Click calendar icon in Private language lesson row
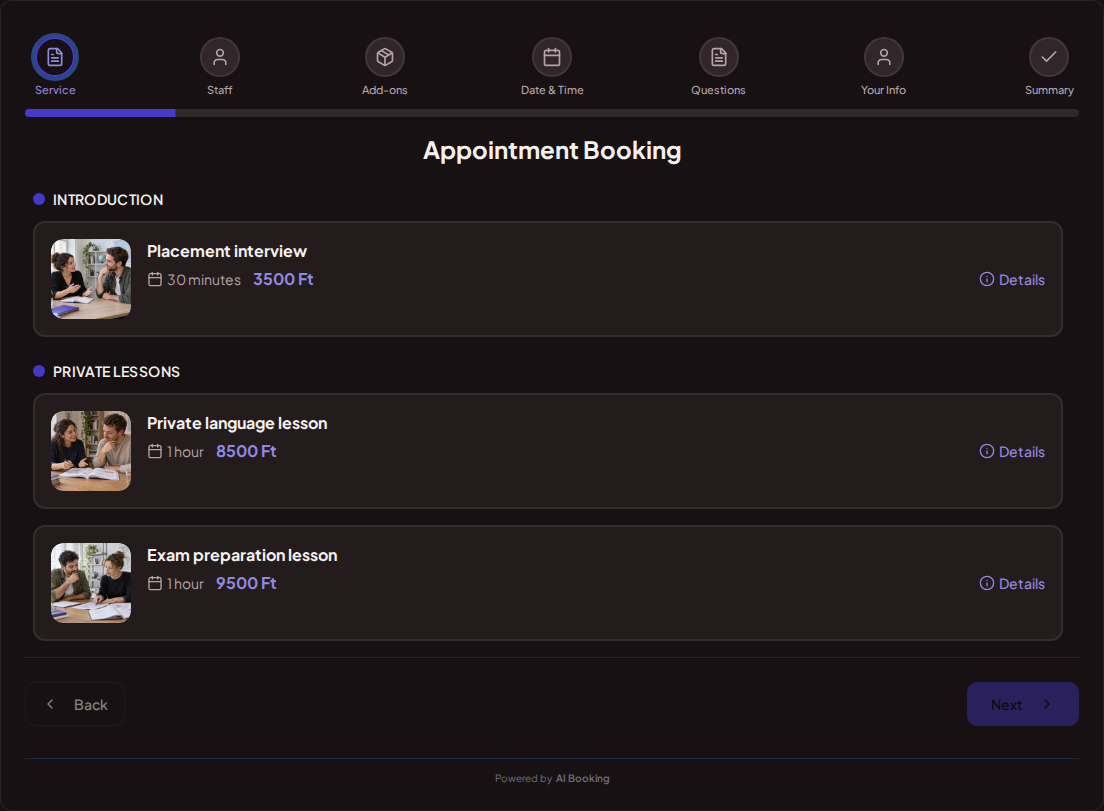 (155, 451)
